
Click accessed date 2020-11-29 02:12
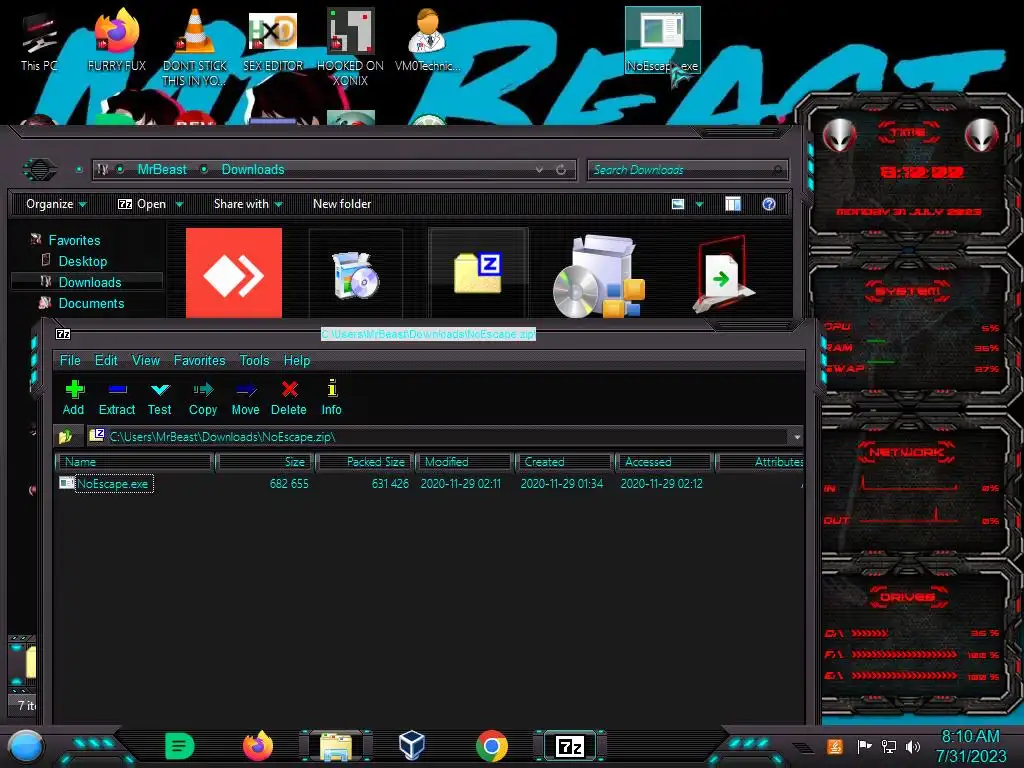click(661, 484)
